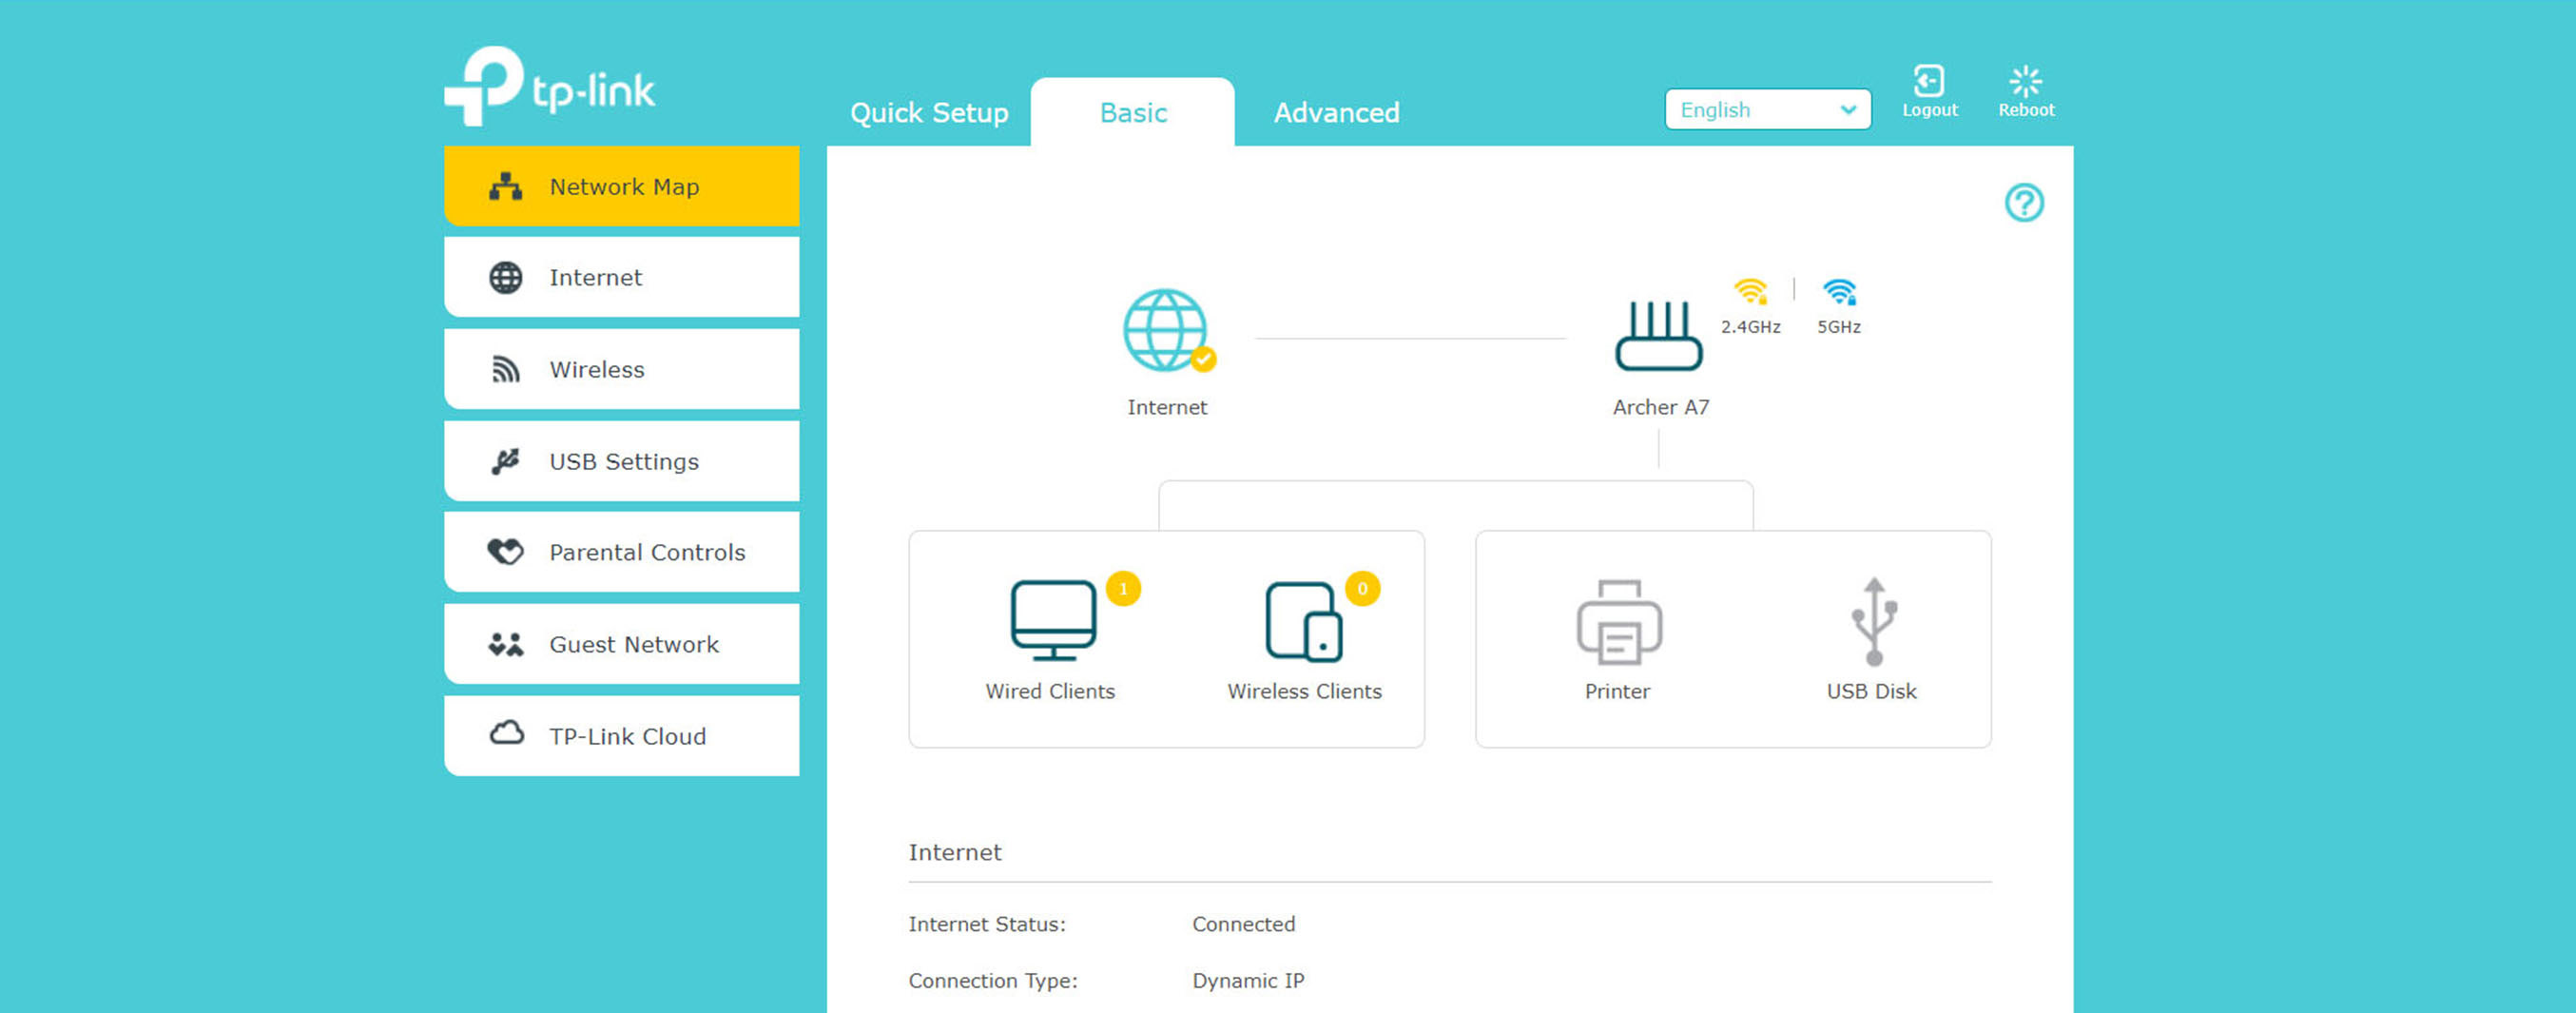Open the Internet sidebar menu item

[621, 277]
